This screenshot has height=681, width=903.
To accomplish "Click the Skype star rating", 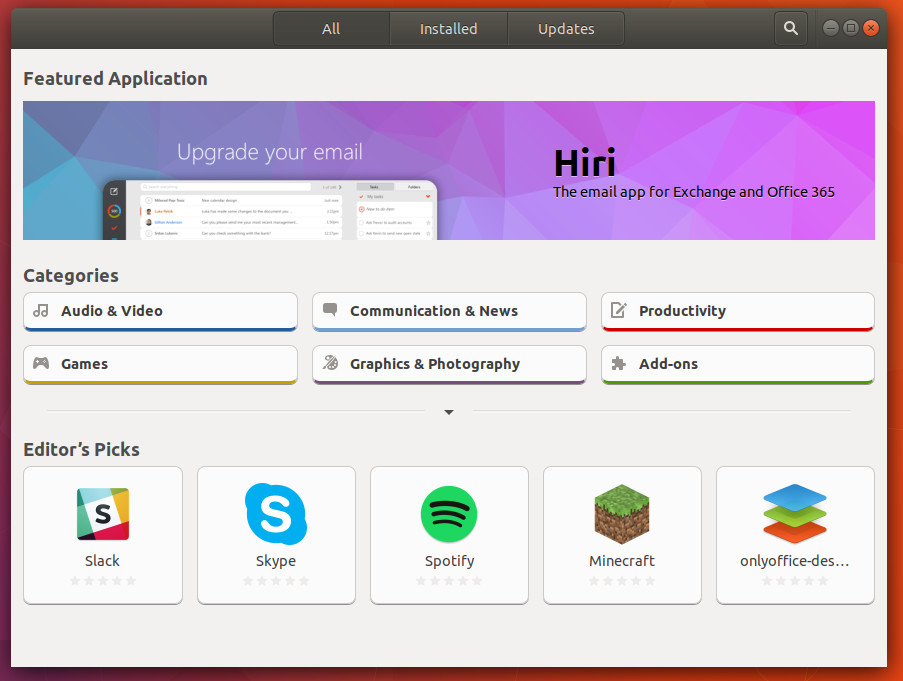I will (x=276, y=581).
